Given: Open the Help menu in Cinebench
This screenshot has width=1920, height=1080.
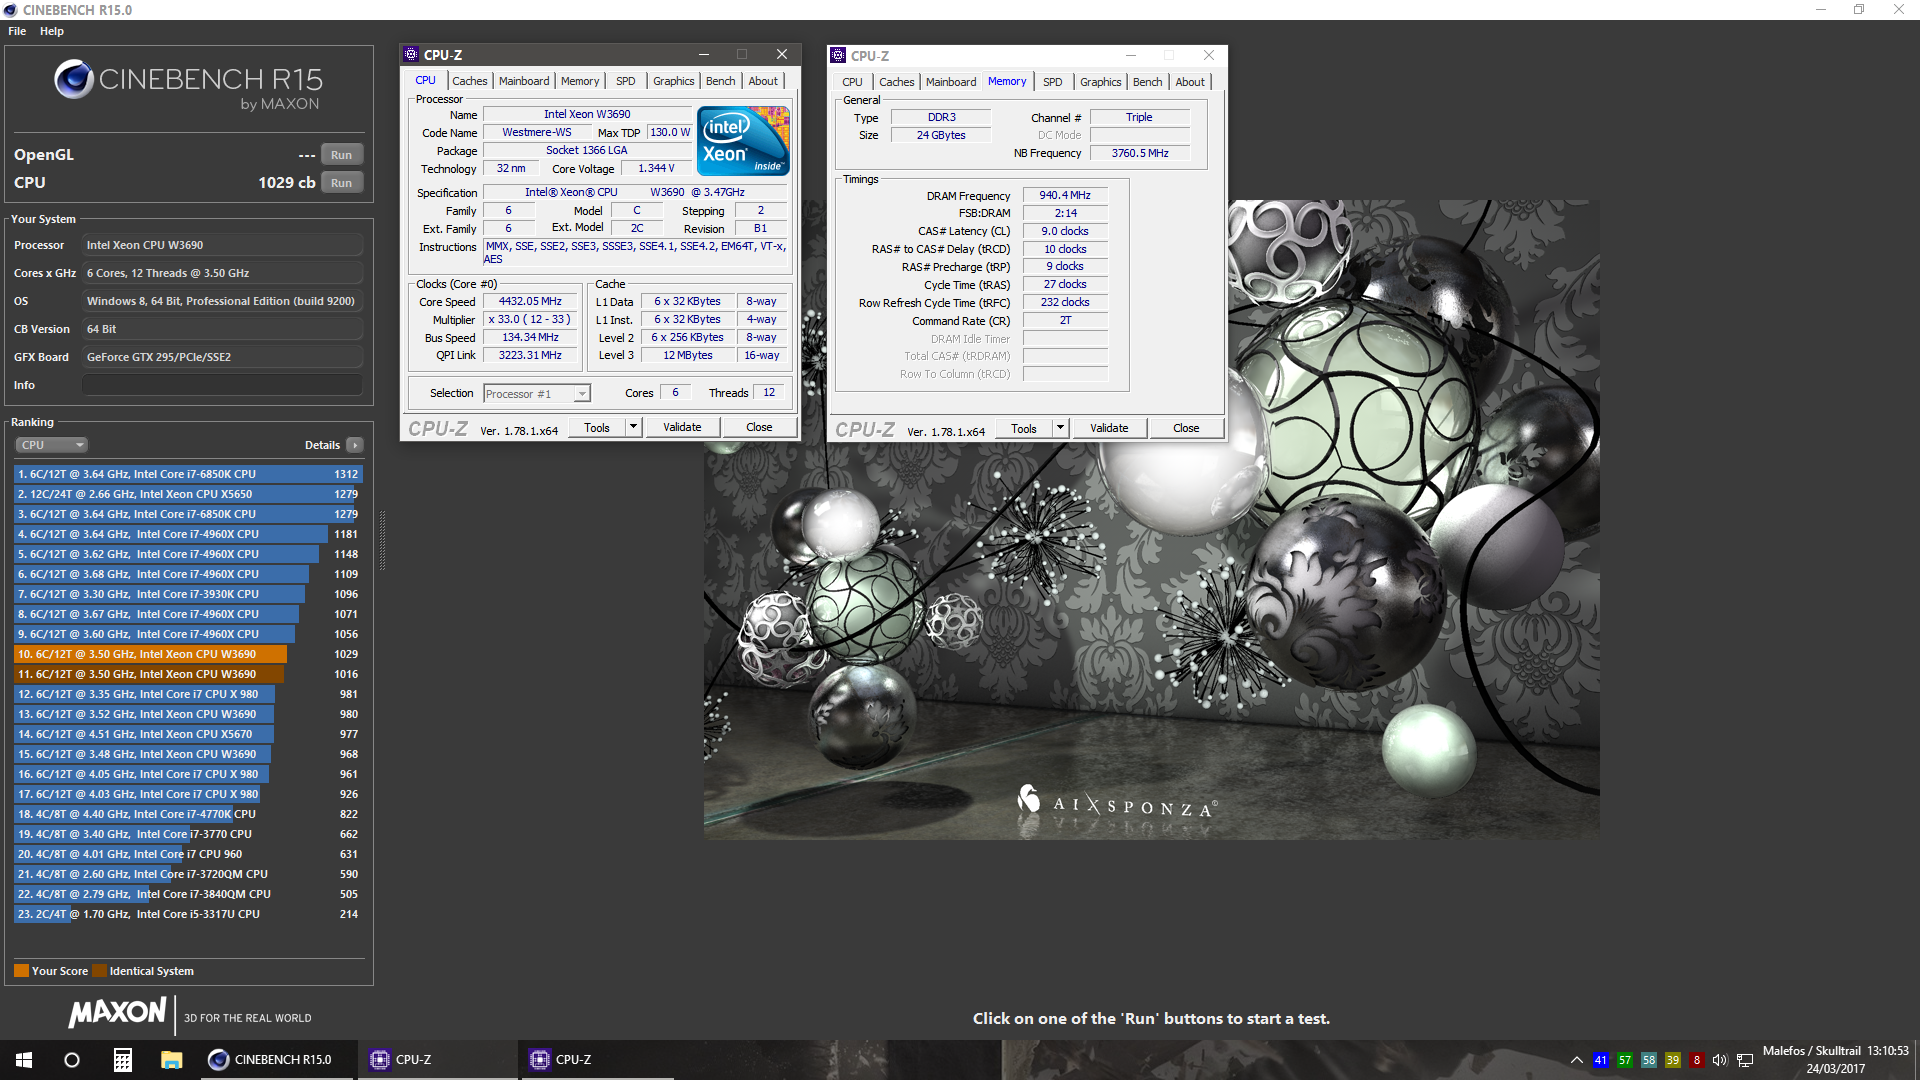Looking at the screenshot, I should [52, 31].
